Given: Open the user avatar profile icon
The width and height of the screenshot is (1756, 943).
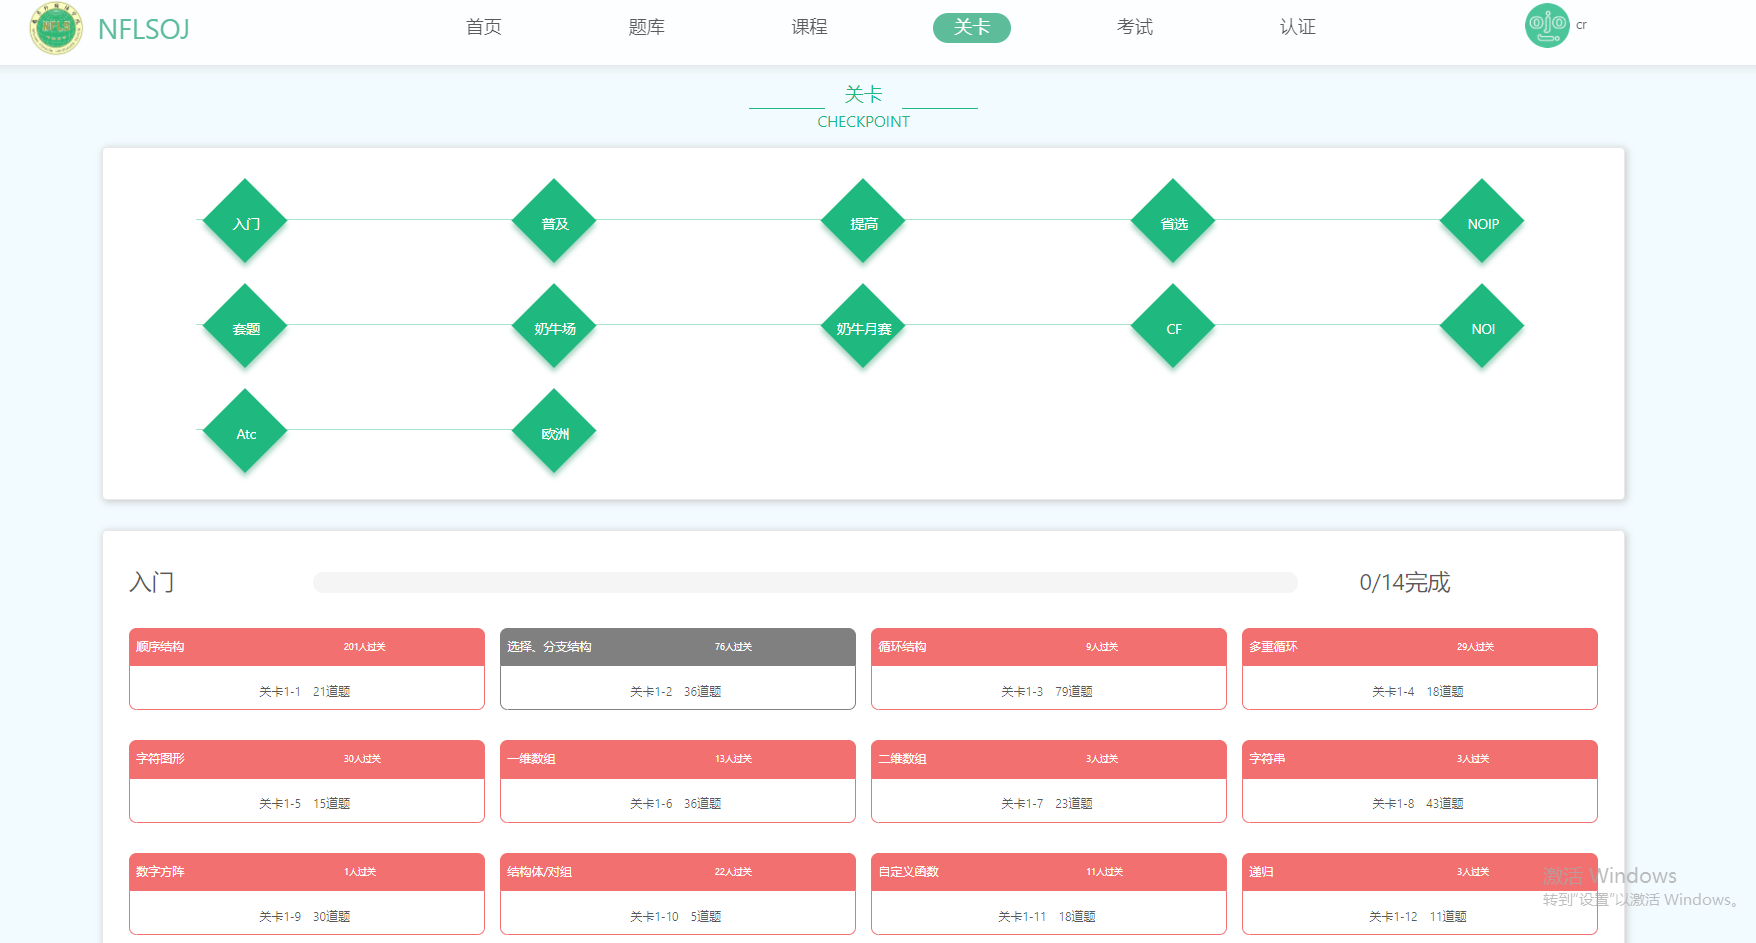Looking at the screenshot, I should pos(1546,26).
